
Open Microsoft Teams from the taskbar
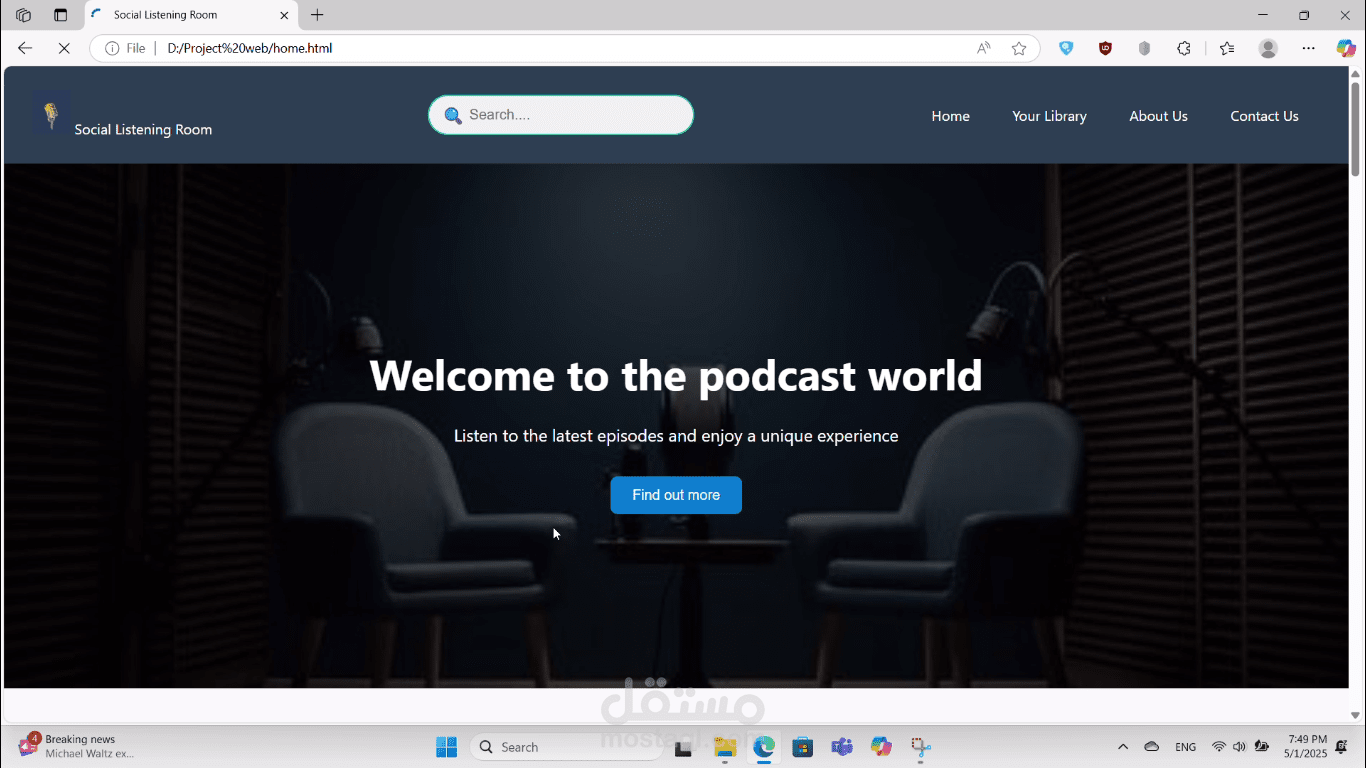[842, 747]
